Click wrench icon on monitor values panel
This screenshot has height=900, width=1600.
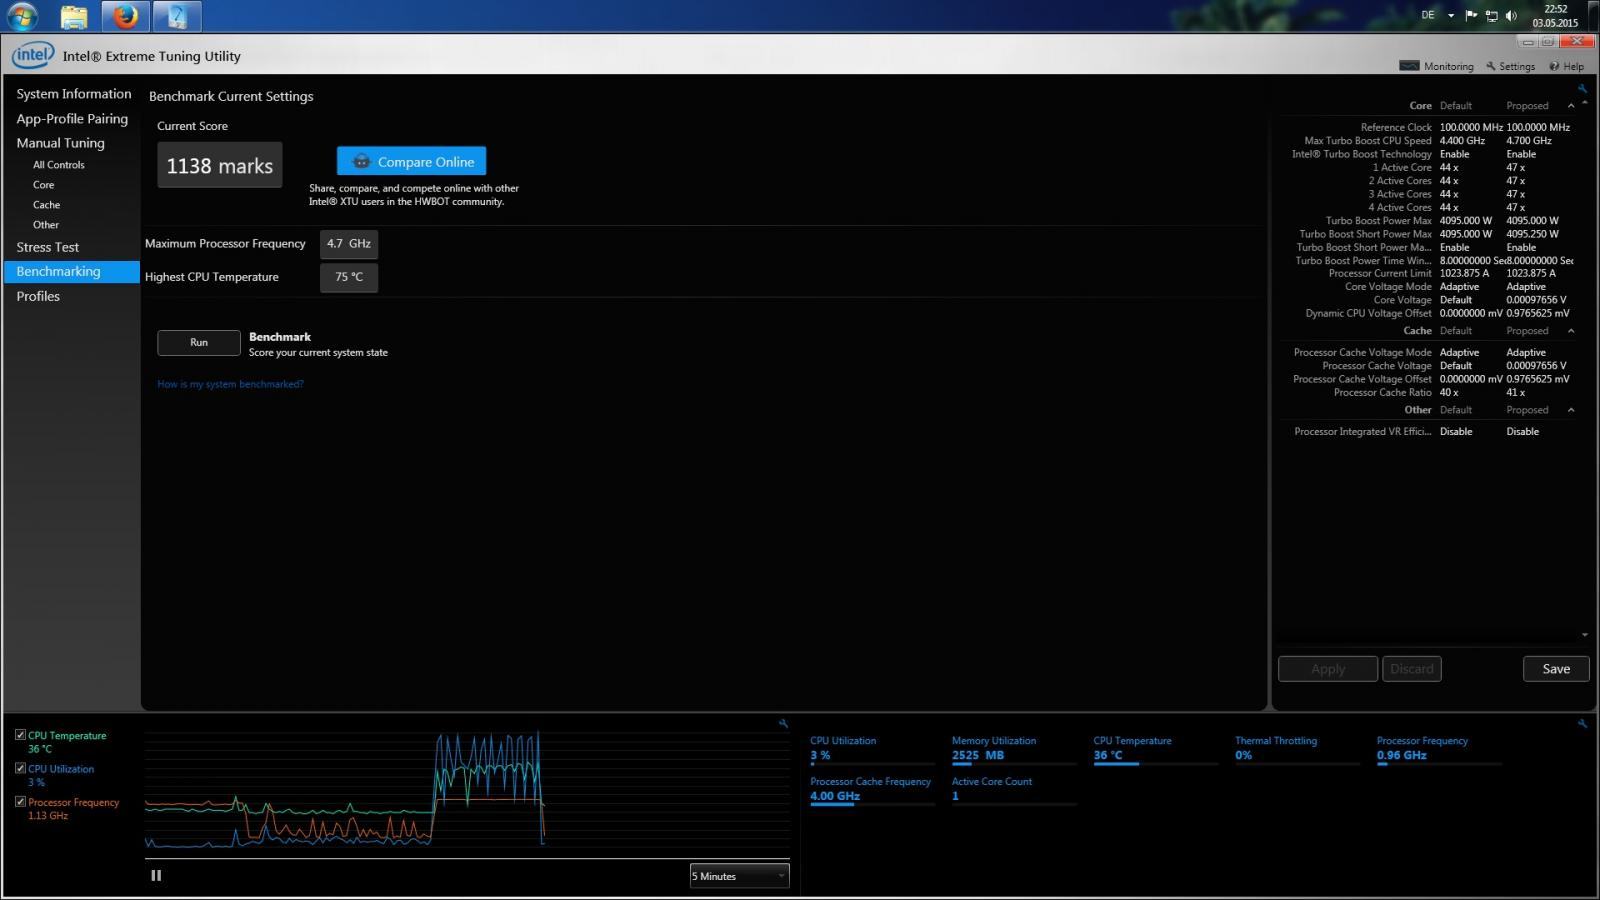1582,723
